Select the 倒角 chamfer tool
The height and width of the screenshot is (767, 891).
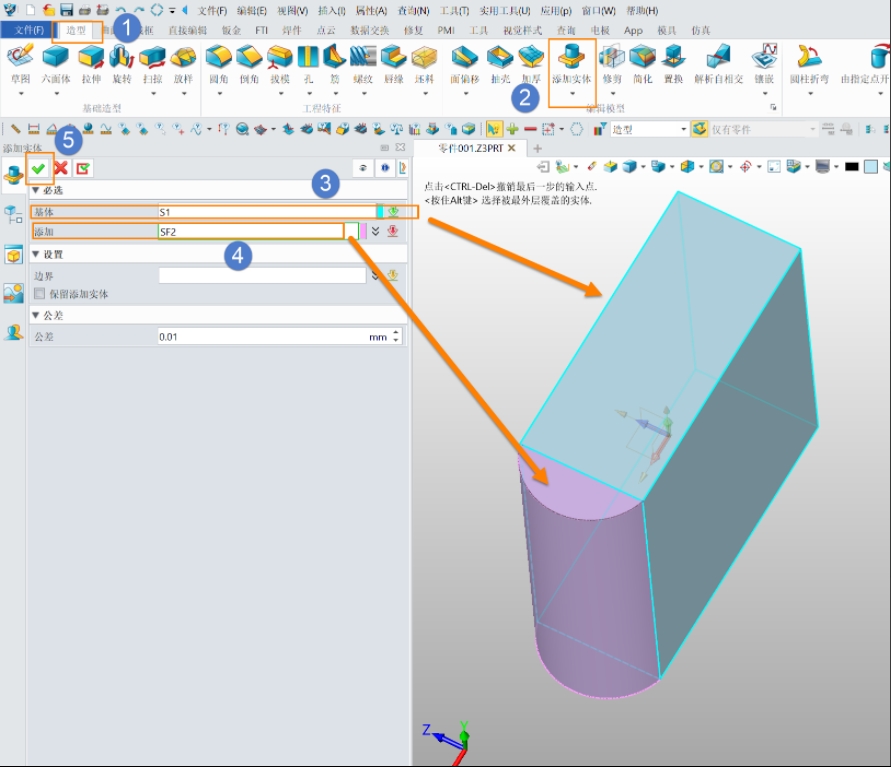(249, 64)
